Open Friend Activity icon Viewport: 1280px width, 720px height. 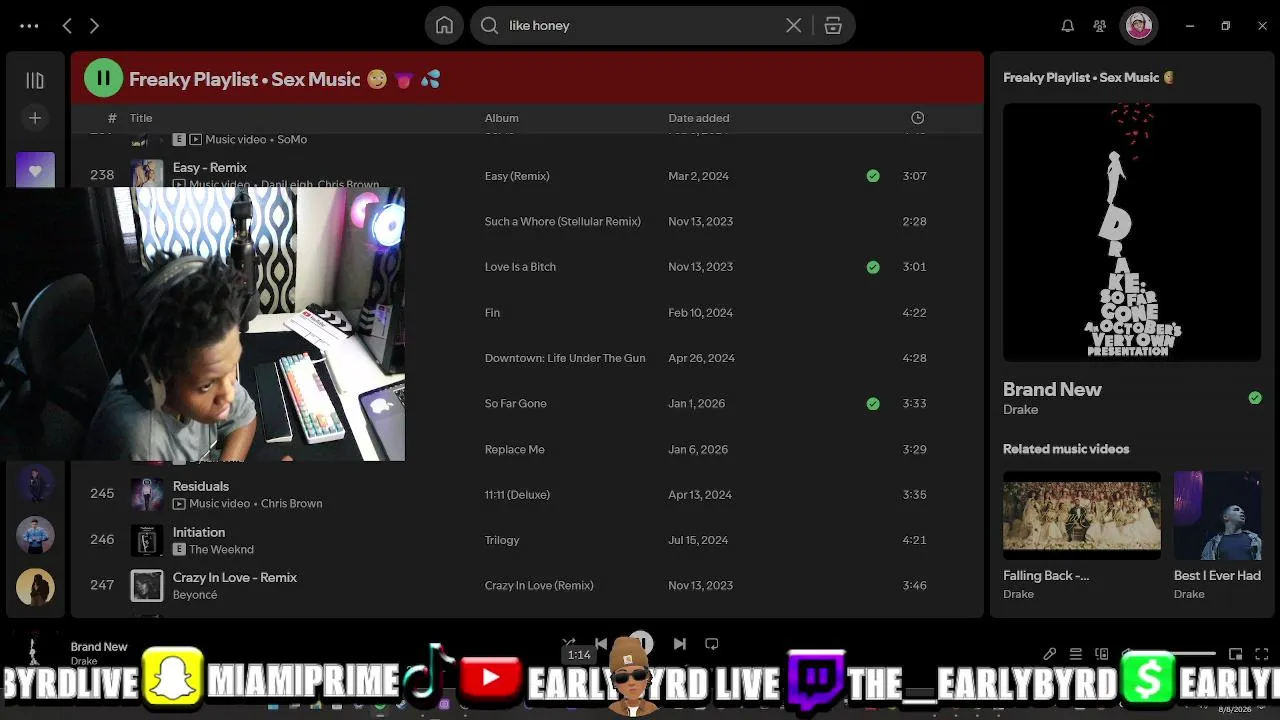1100,26
